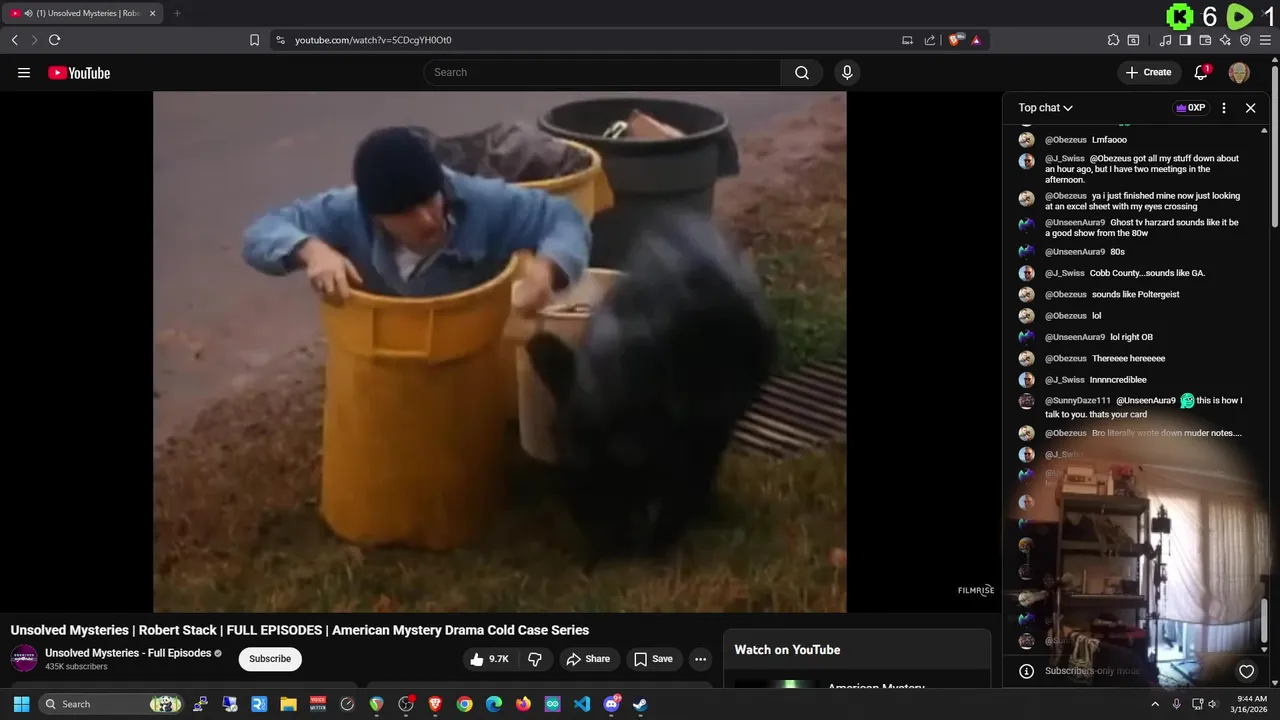Open the Brave Wallet icon

[x=1205, y=40]
